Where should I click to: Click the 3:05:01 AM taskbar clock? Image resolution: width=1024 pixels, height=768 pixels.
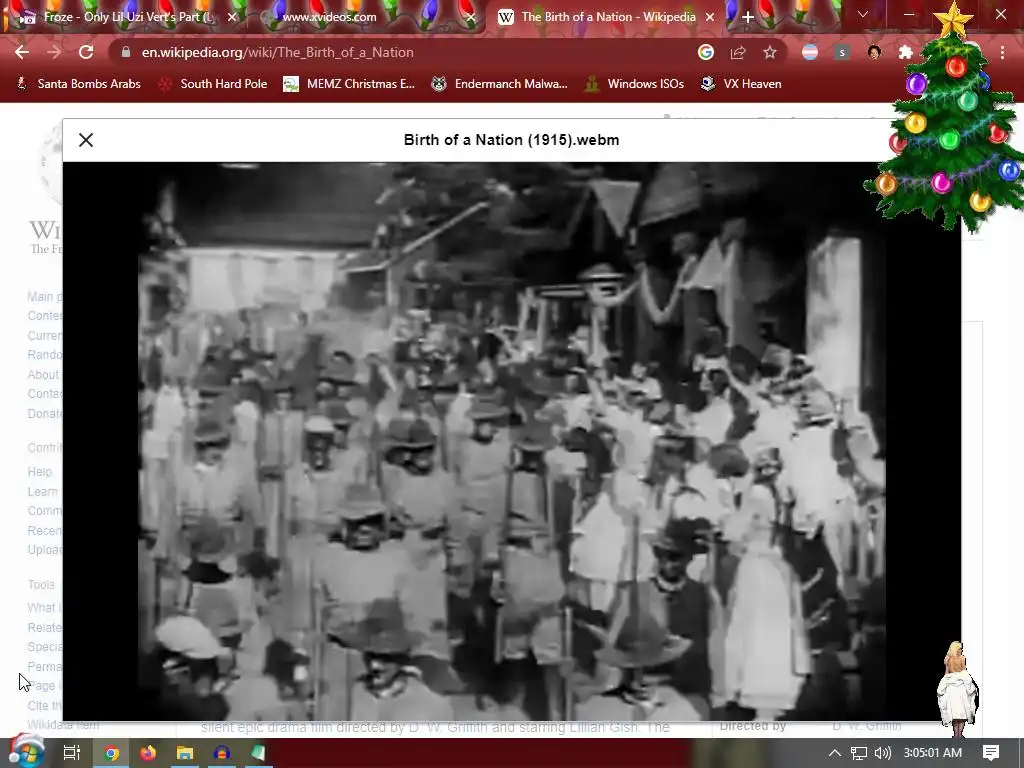933,753
